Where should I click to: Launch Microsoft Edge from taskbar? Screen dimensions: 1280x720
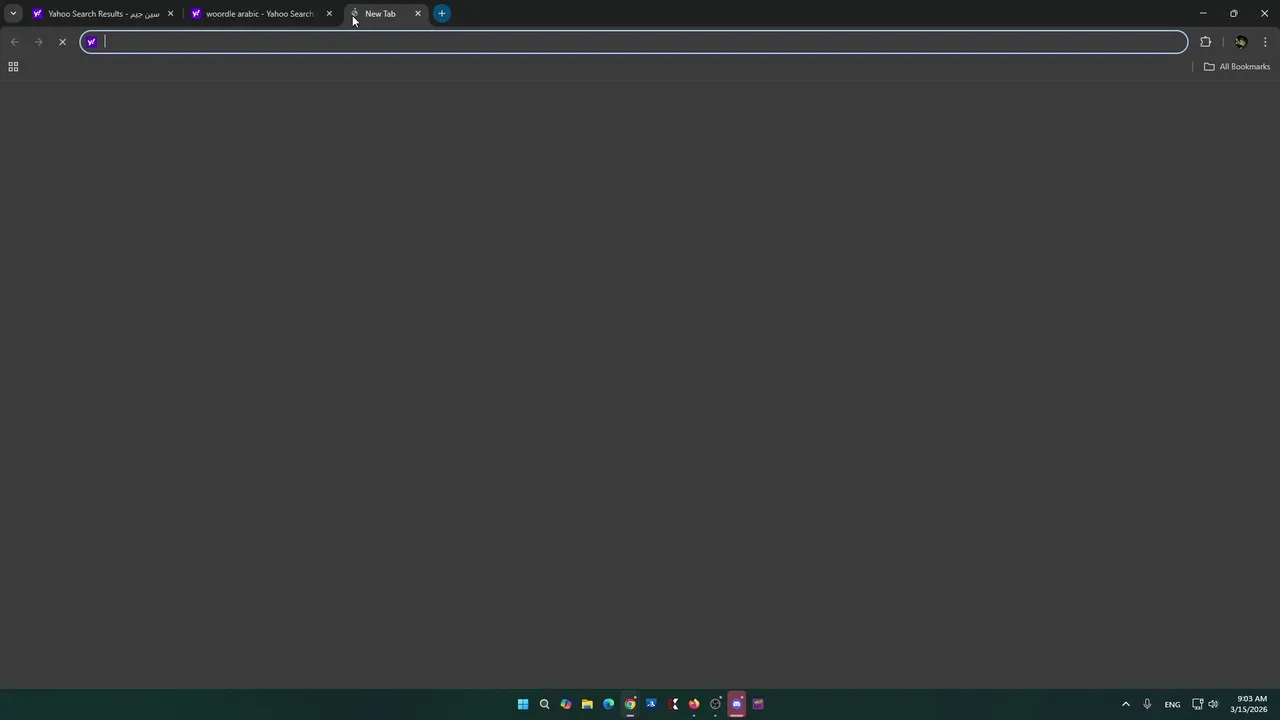coord(609,704)
